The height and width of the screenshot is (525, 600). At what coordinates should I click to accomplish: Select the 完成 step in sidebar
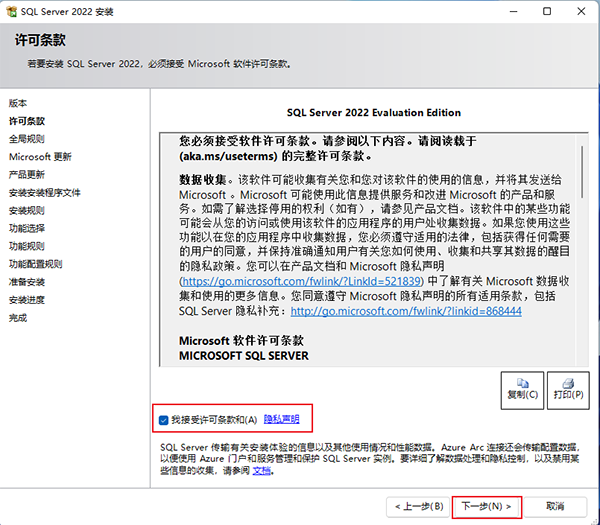(18, 318)
